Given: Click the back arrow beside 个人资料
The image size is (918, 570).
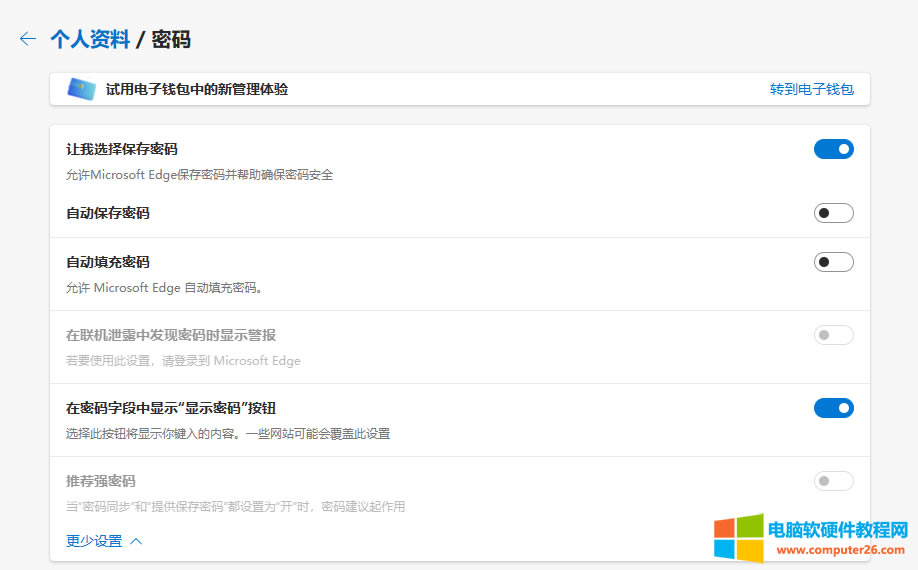Looking at the screenshot, I should point(27,39).
